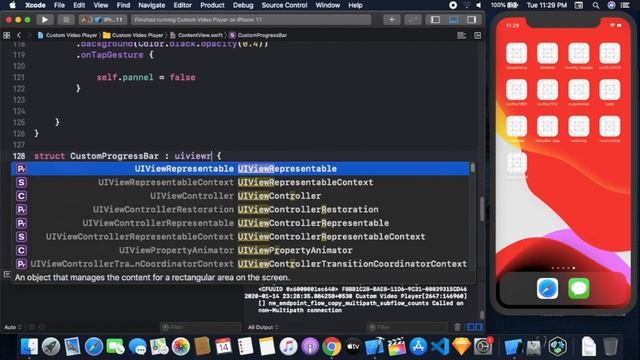Open CustomProgressBar symbol breadcrumb
640x360 pixels.
[x=258, y=36]
